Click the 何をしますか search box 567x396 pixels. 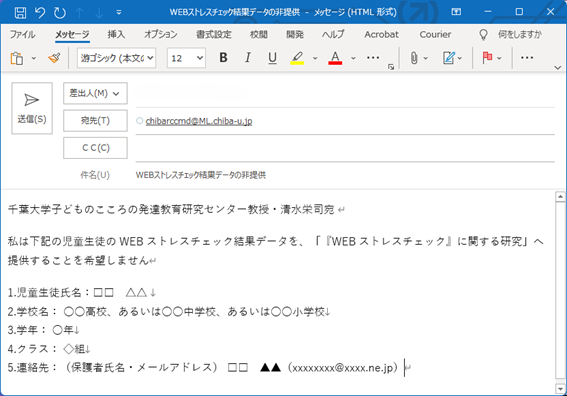(x=519, y=34)
